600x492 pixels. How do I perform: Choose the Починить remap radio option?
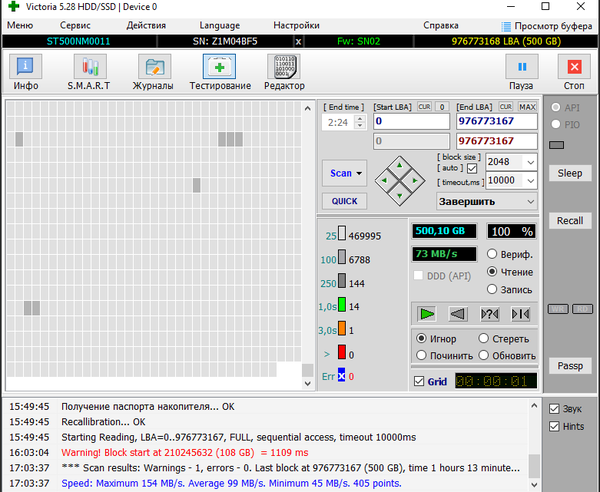(422, 355)
